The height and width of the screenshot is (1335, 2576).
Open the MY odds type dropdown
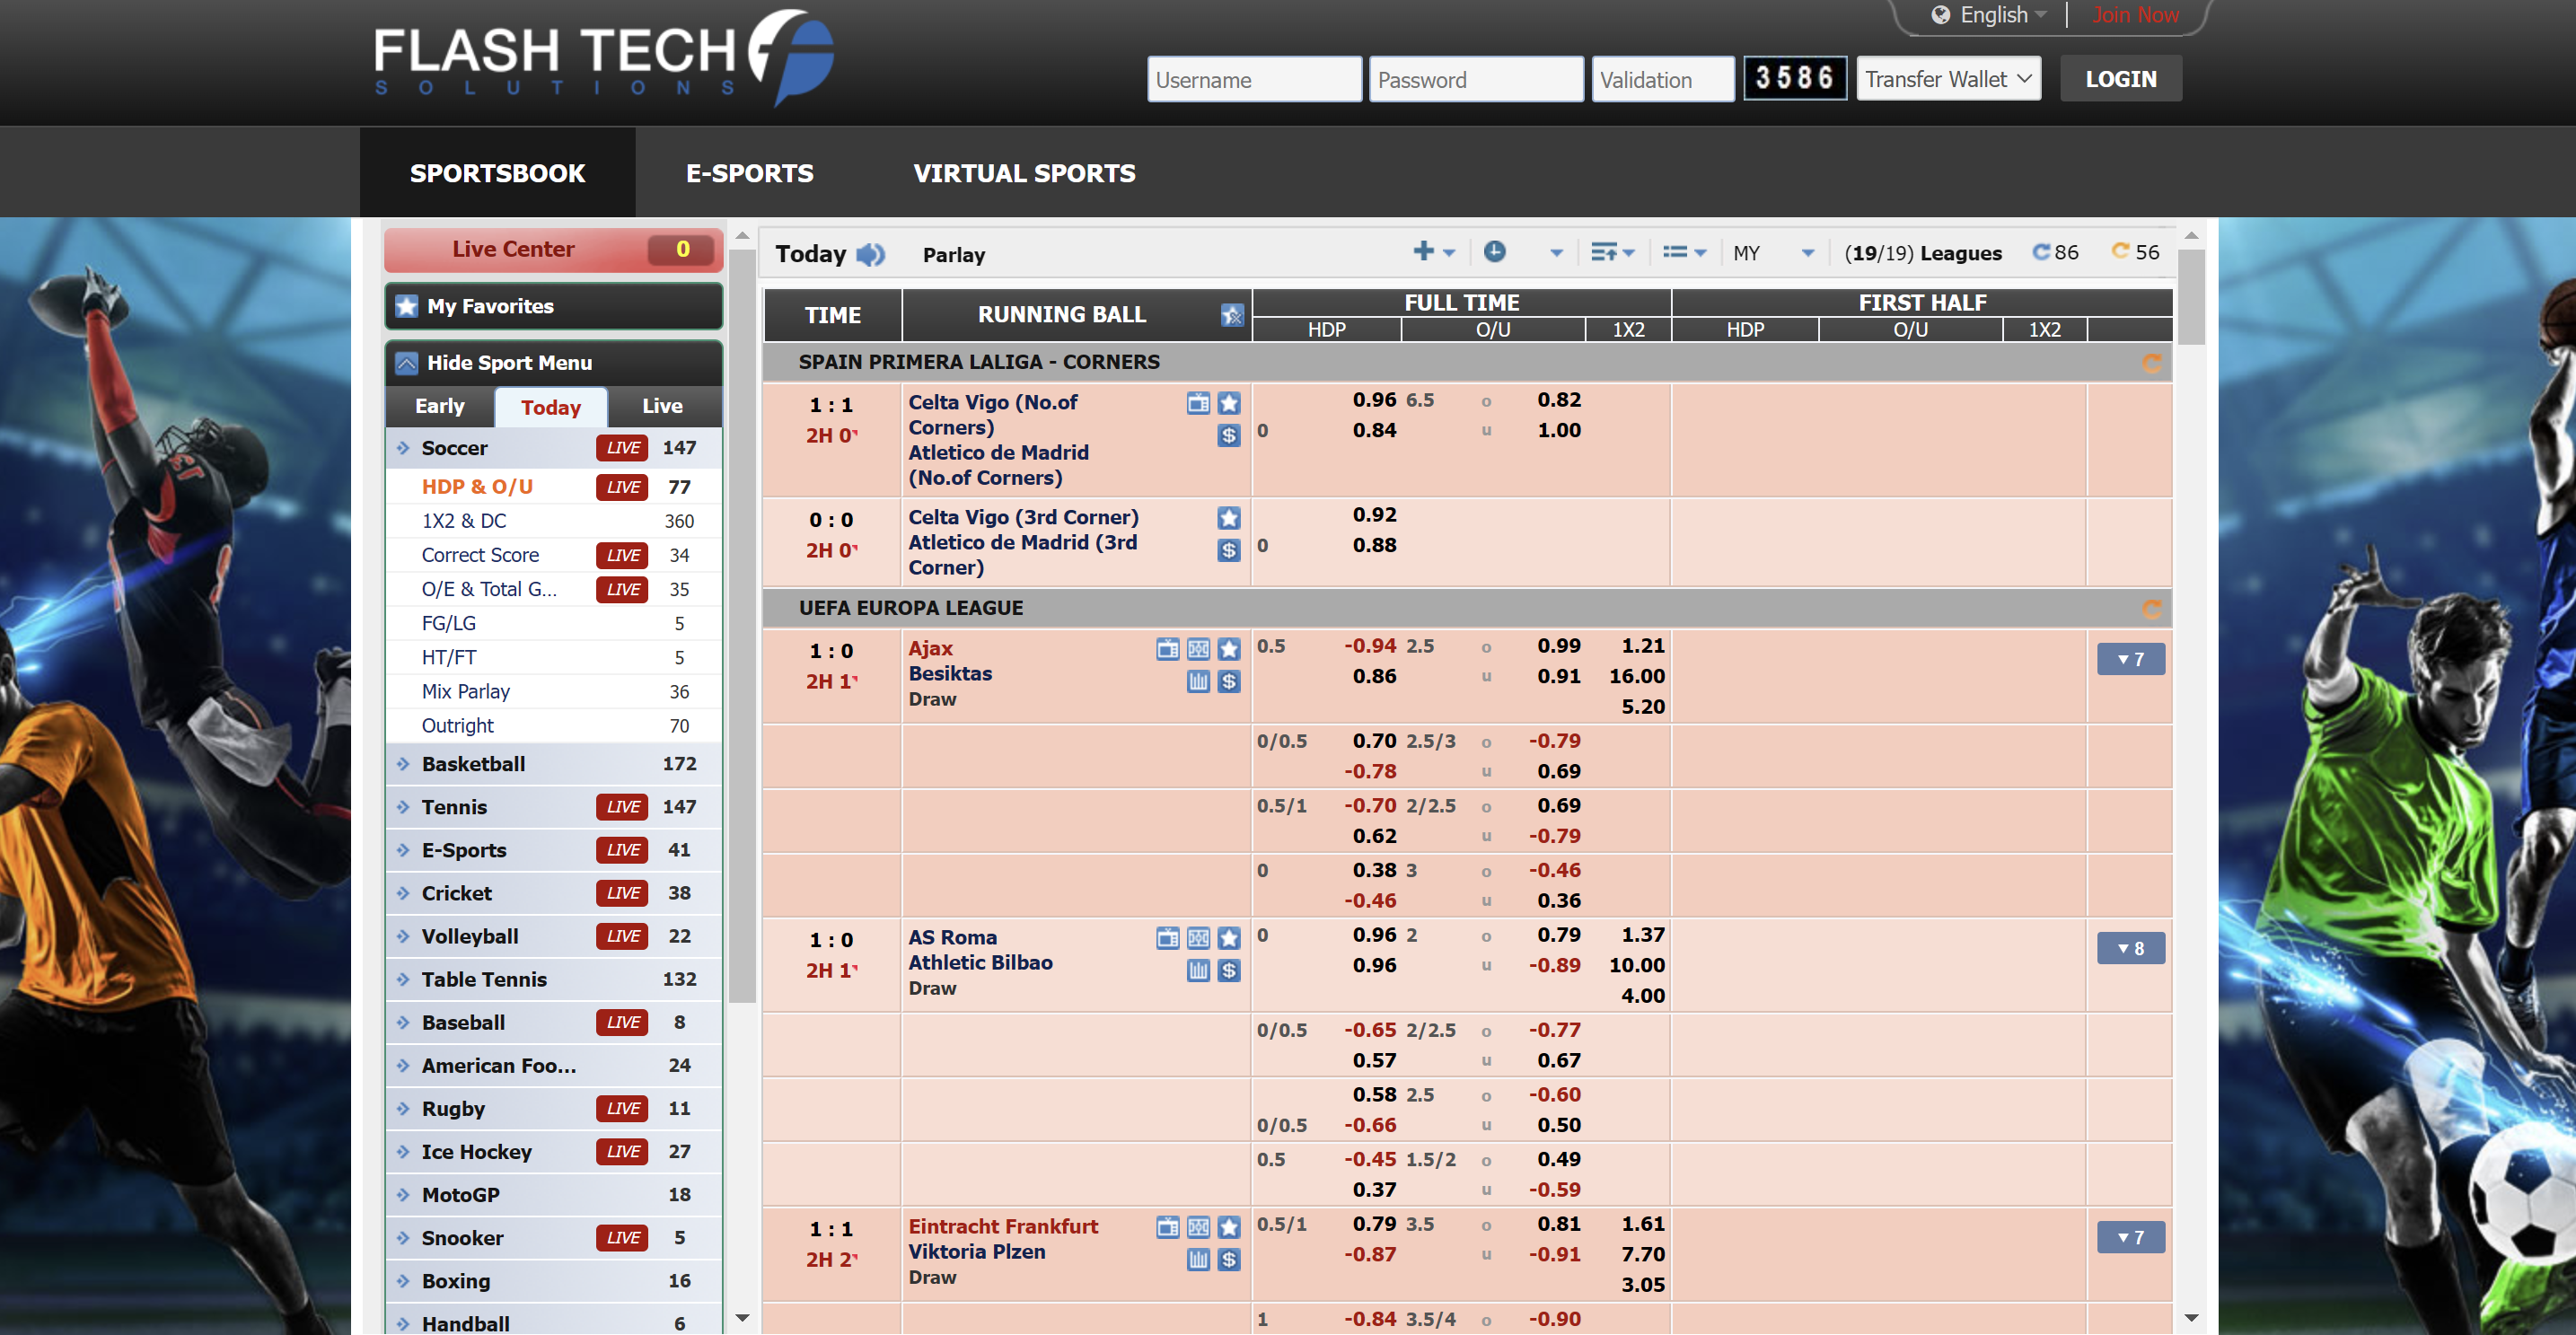(x=1773, y=253)
